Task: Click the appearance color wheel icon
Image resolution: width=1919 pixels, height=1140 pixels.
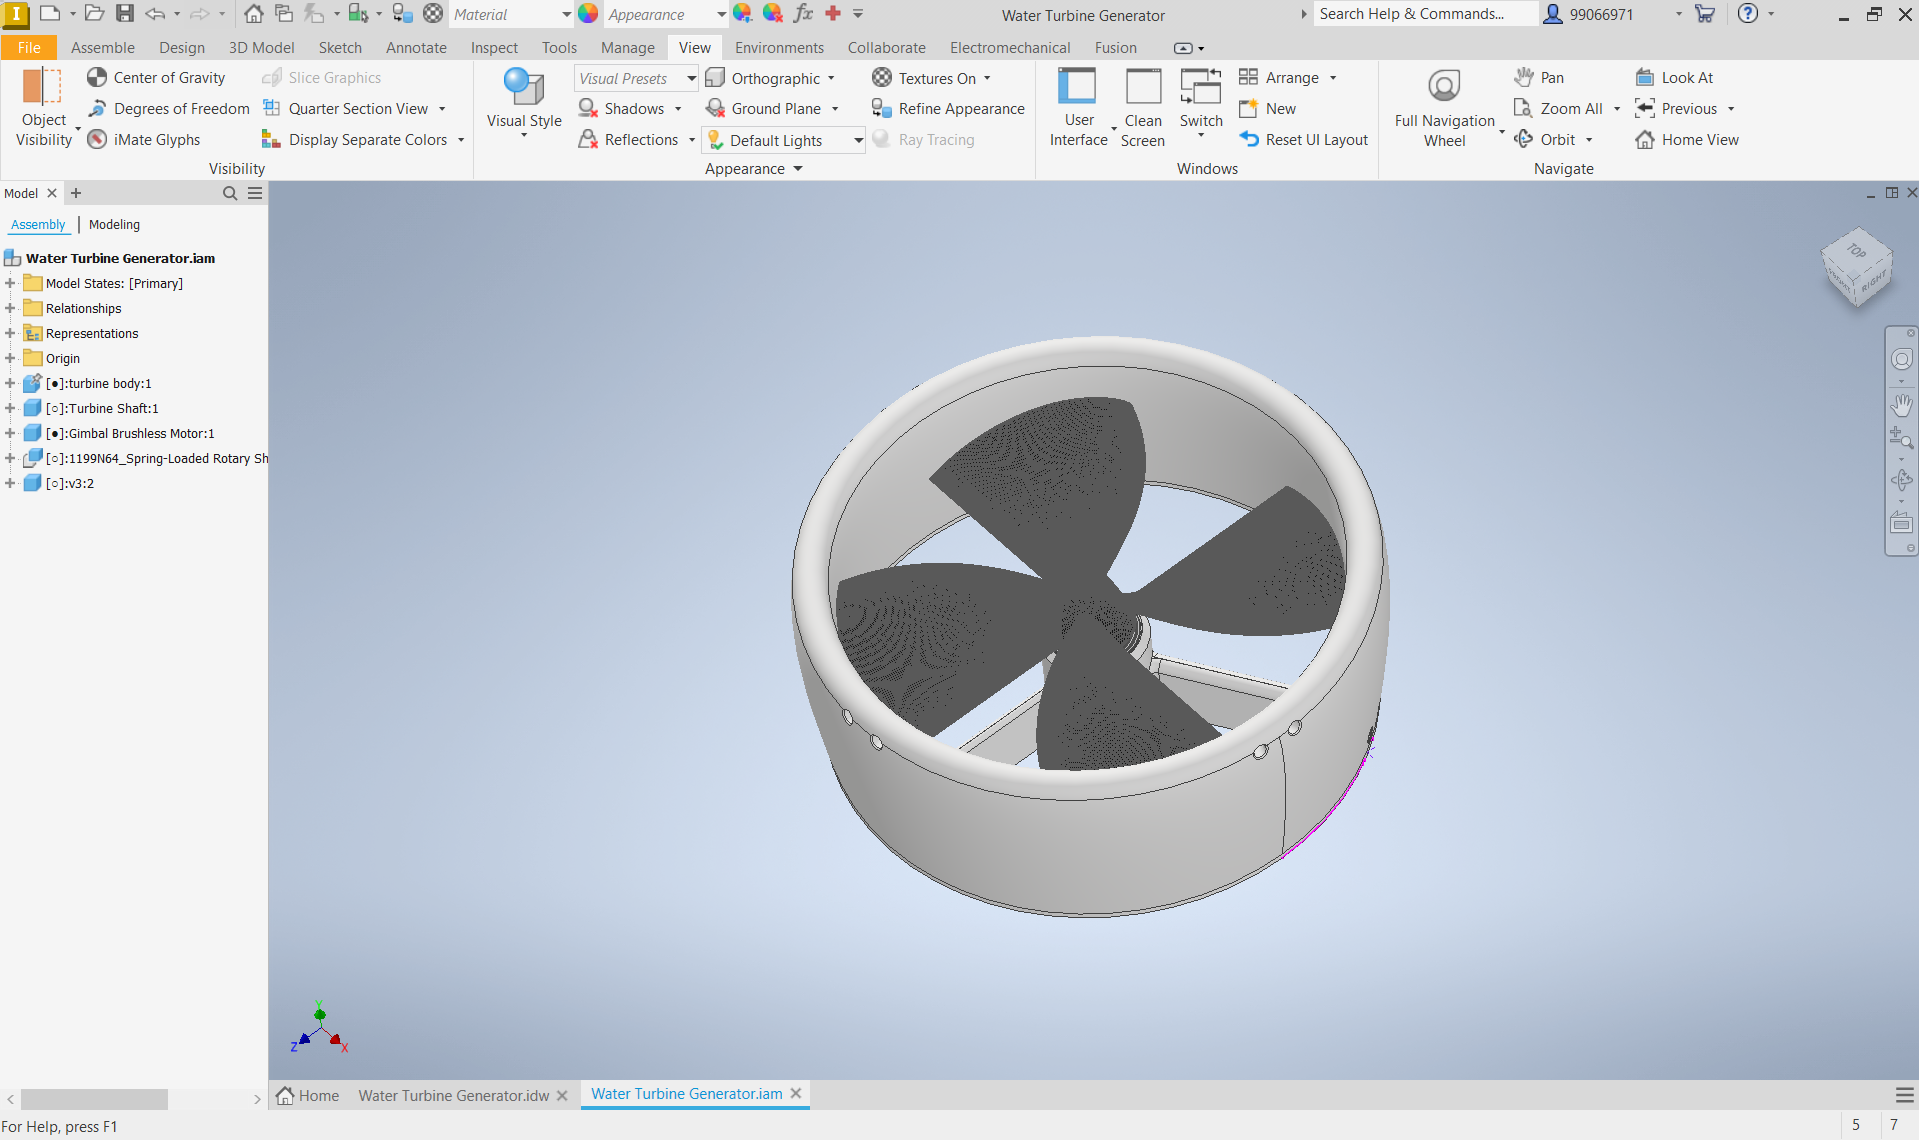Action: point(588,14)
